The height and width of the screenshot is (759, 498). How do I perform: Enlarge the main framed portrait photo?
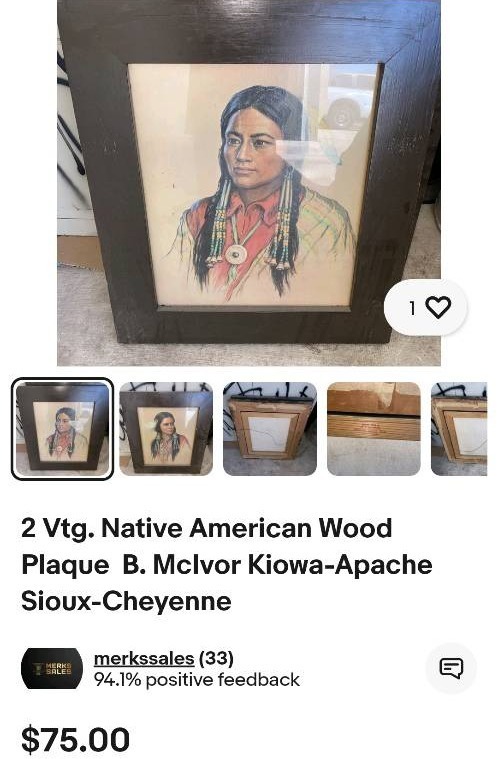click(x=249, y=183)
